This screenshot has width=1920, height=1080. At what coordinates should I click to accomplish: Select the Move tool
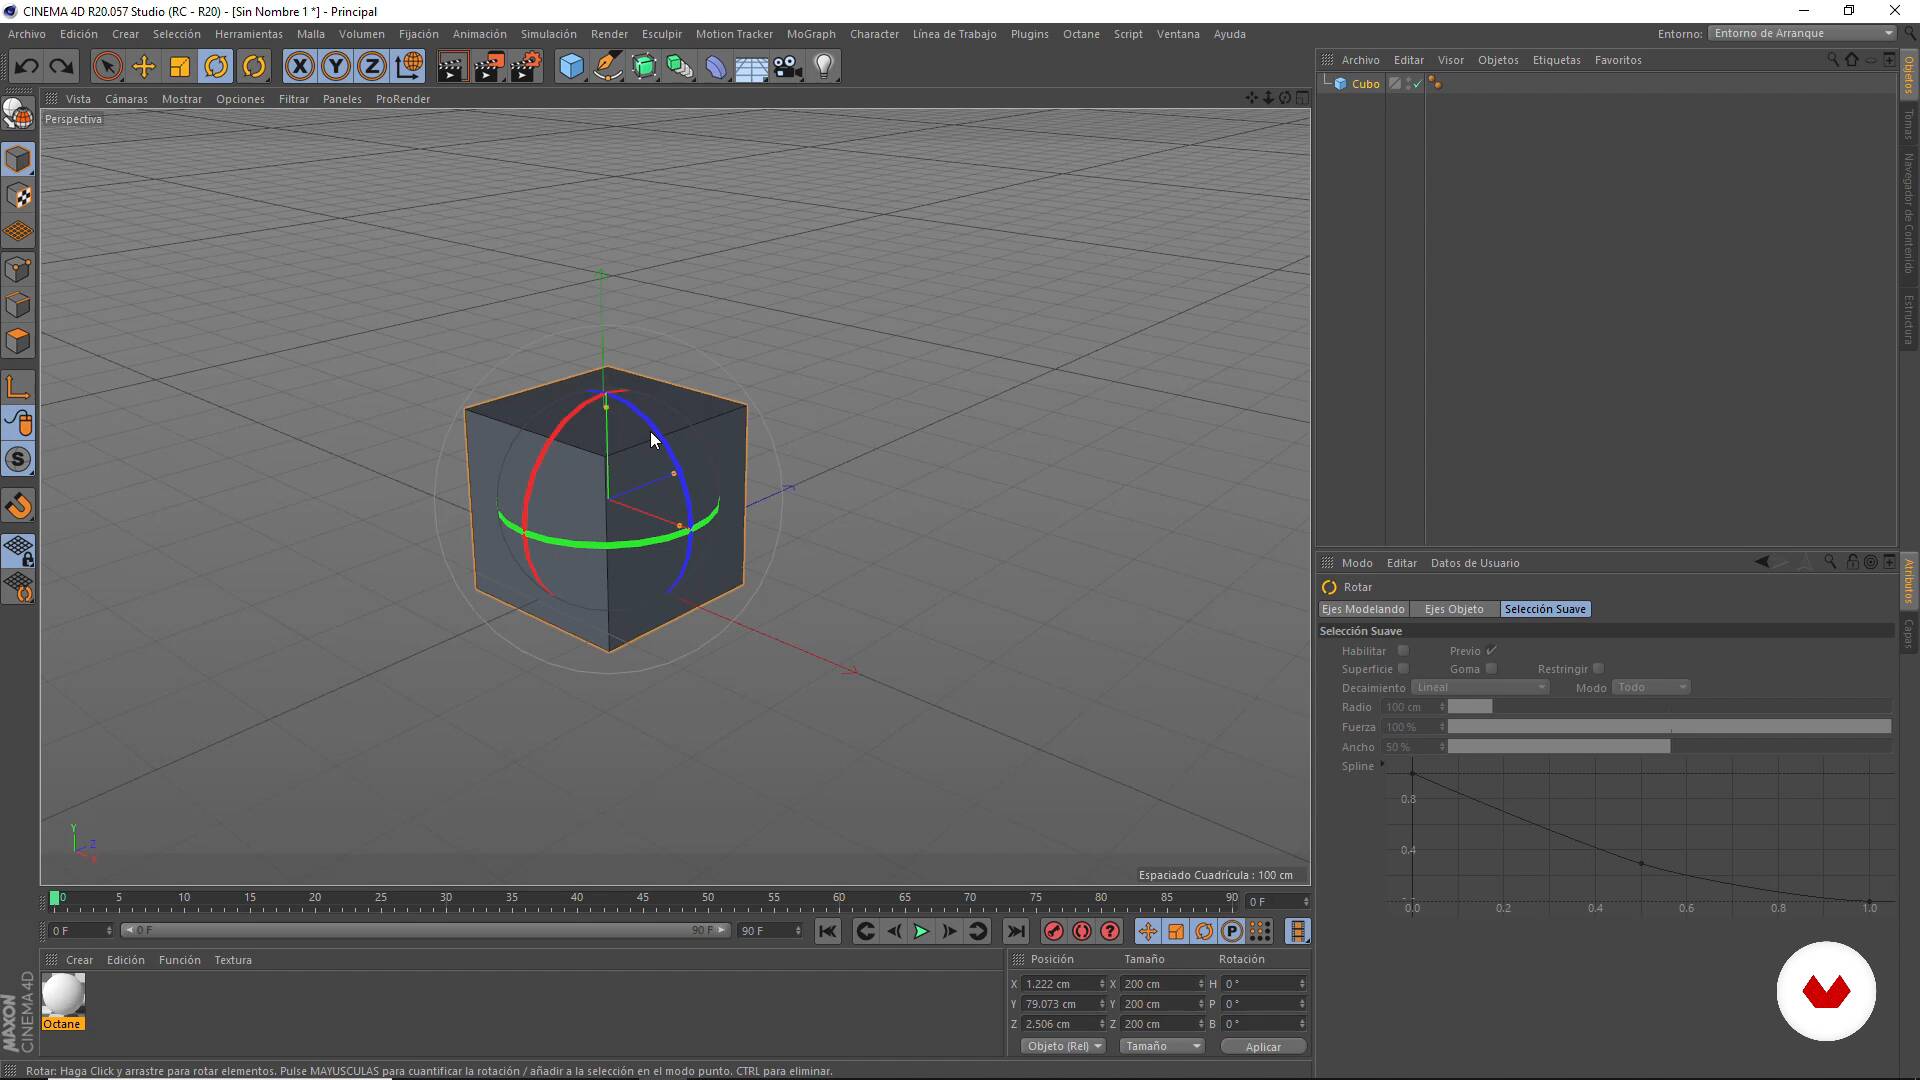click(x=144, y=67)
